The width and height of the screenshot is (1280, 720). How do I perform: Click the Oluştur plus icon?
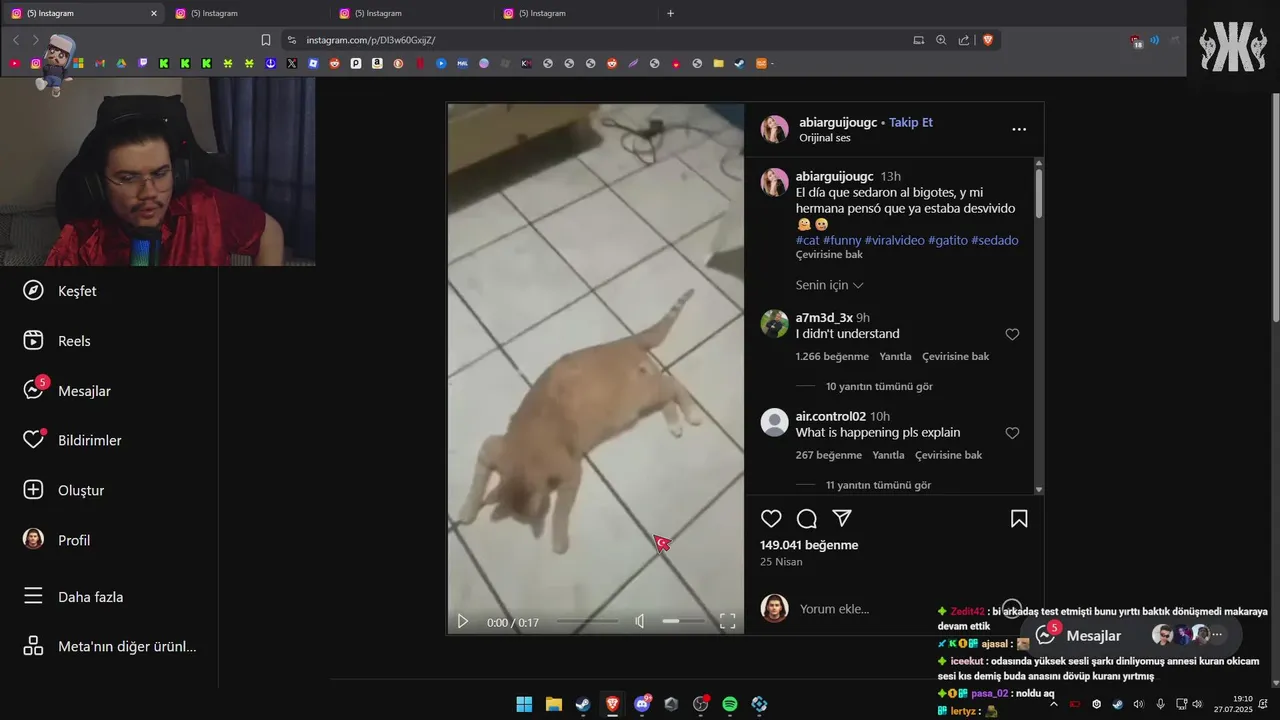tap(33, 490)
